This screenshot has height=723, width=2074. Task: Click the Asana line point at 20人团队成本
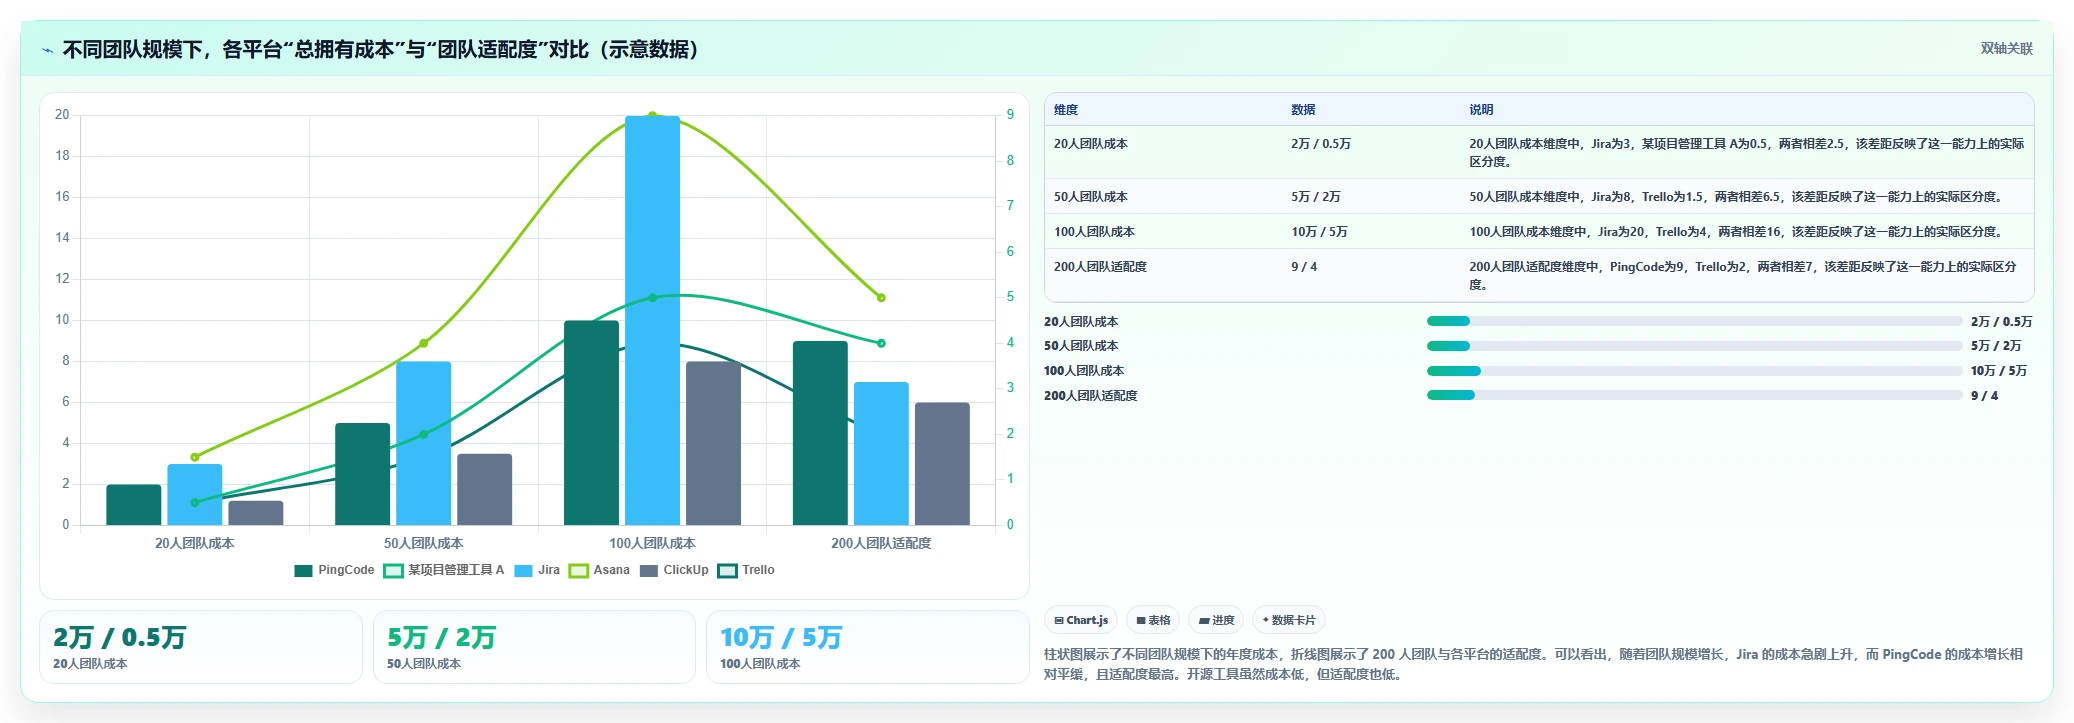(195, 457)
